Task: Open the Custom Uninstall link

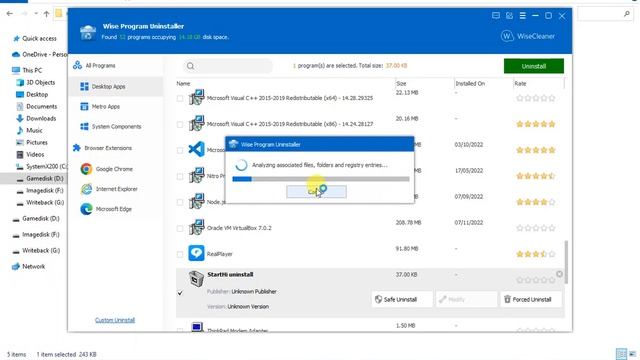Action: click(x=115, y=320)
